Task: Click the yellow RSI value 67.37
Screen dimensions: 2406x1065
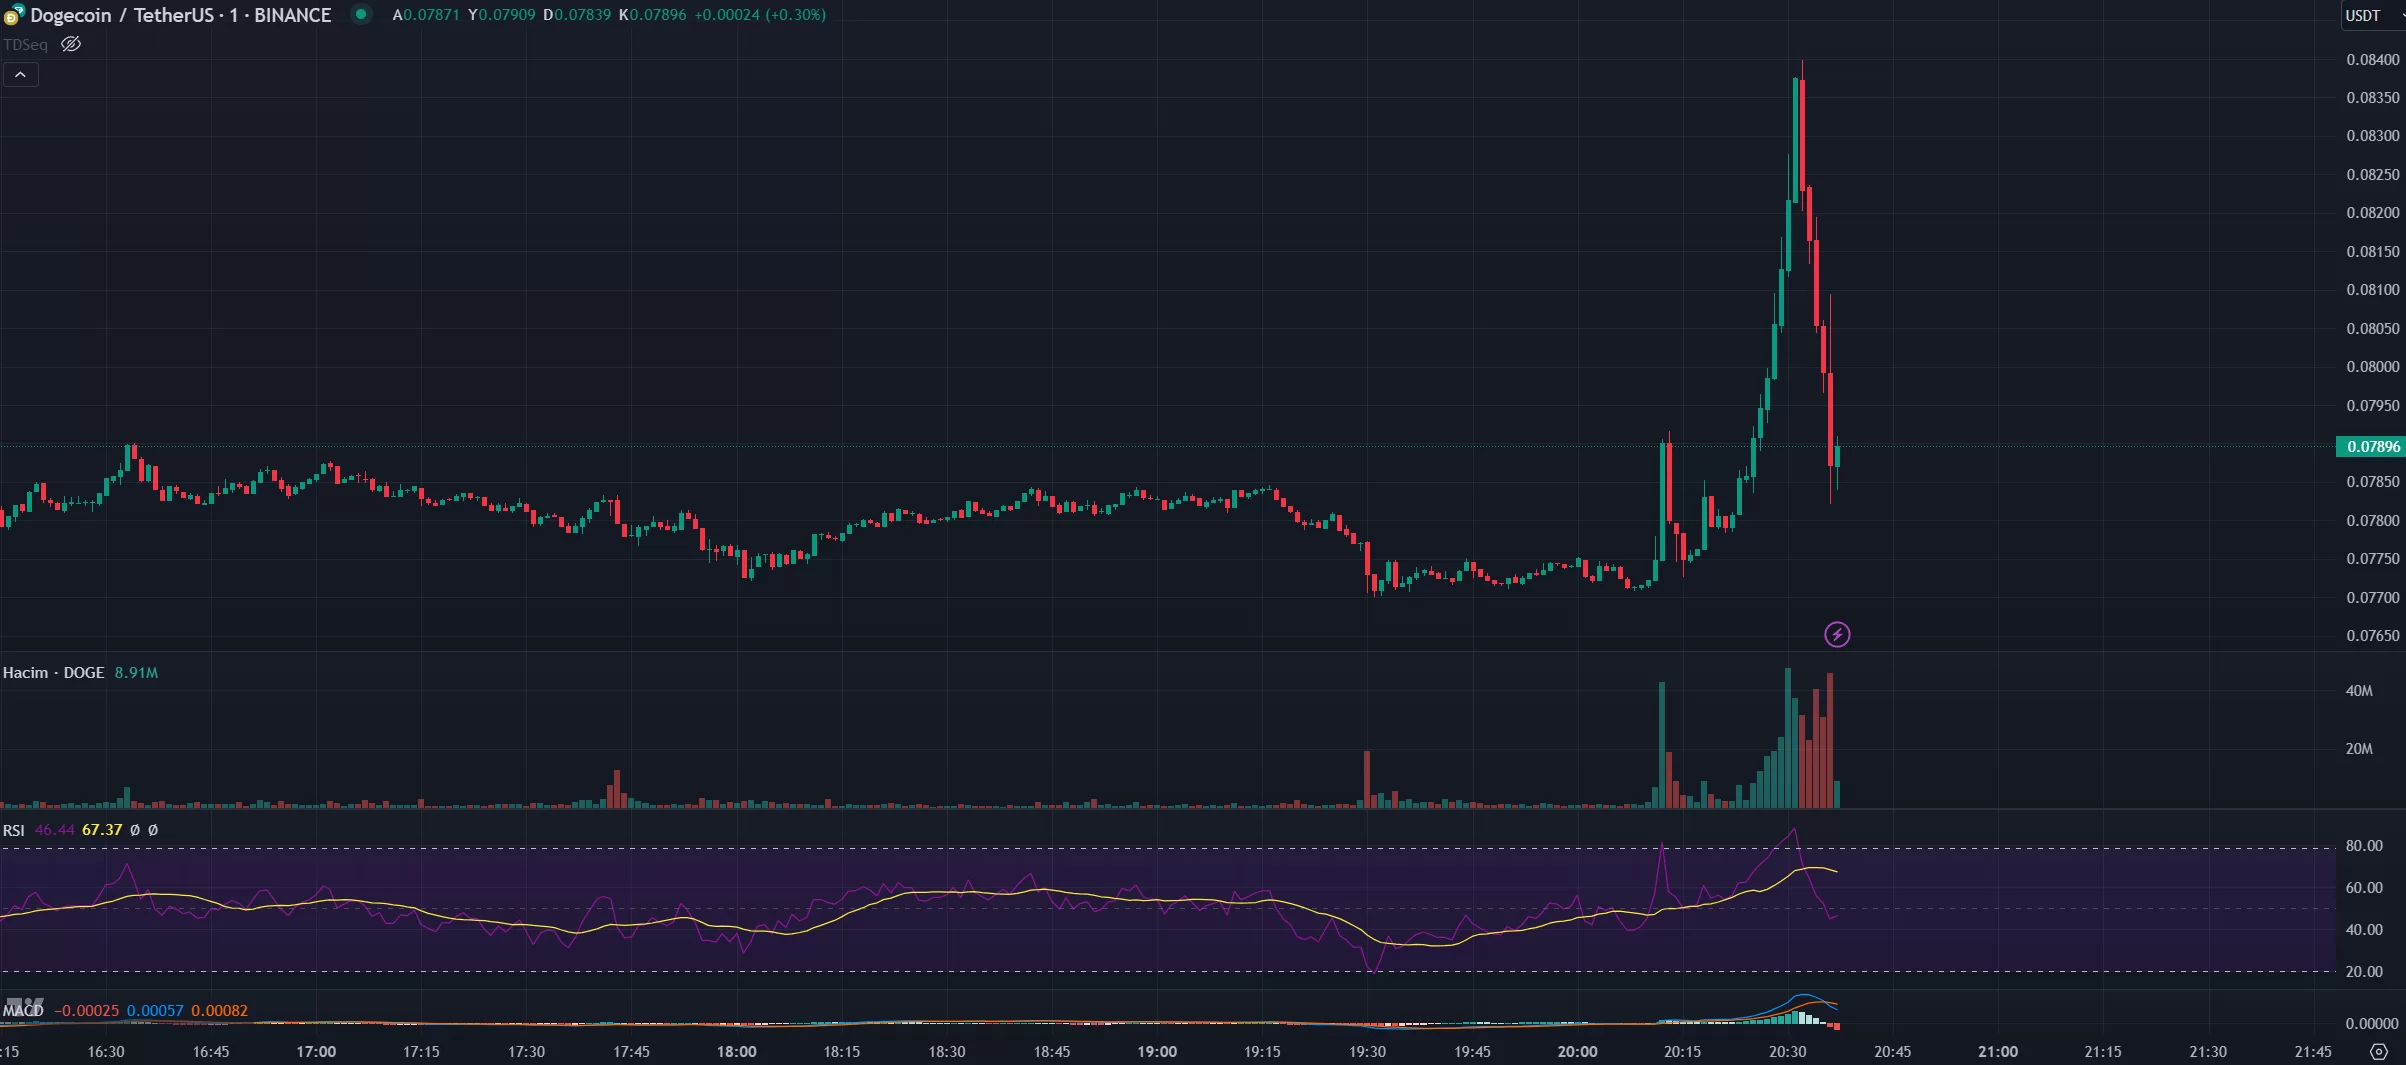Action: click(102, 830)
